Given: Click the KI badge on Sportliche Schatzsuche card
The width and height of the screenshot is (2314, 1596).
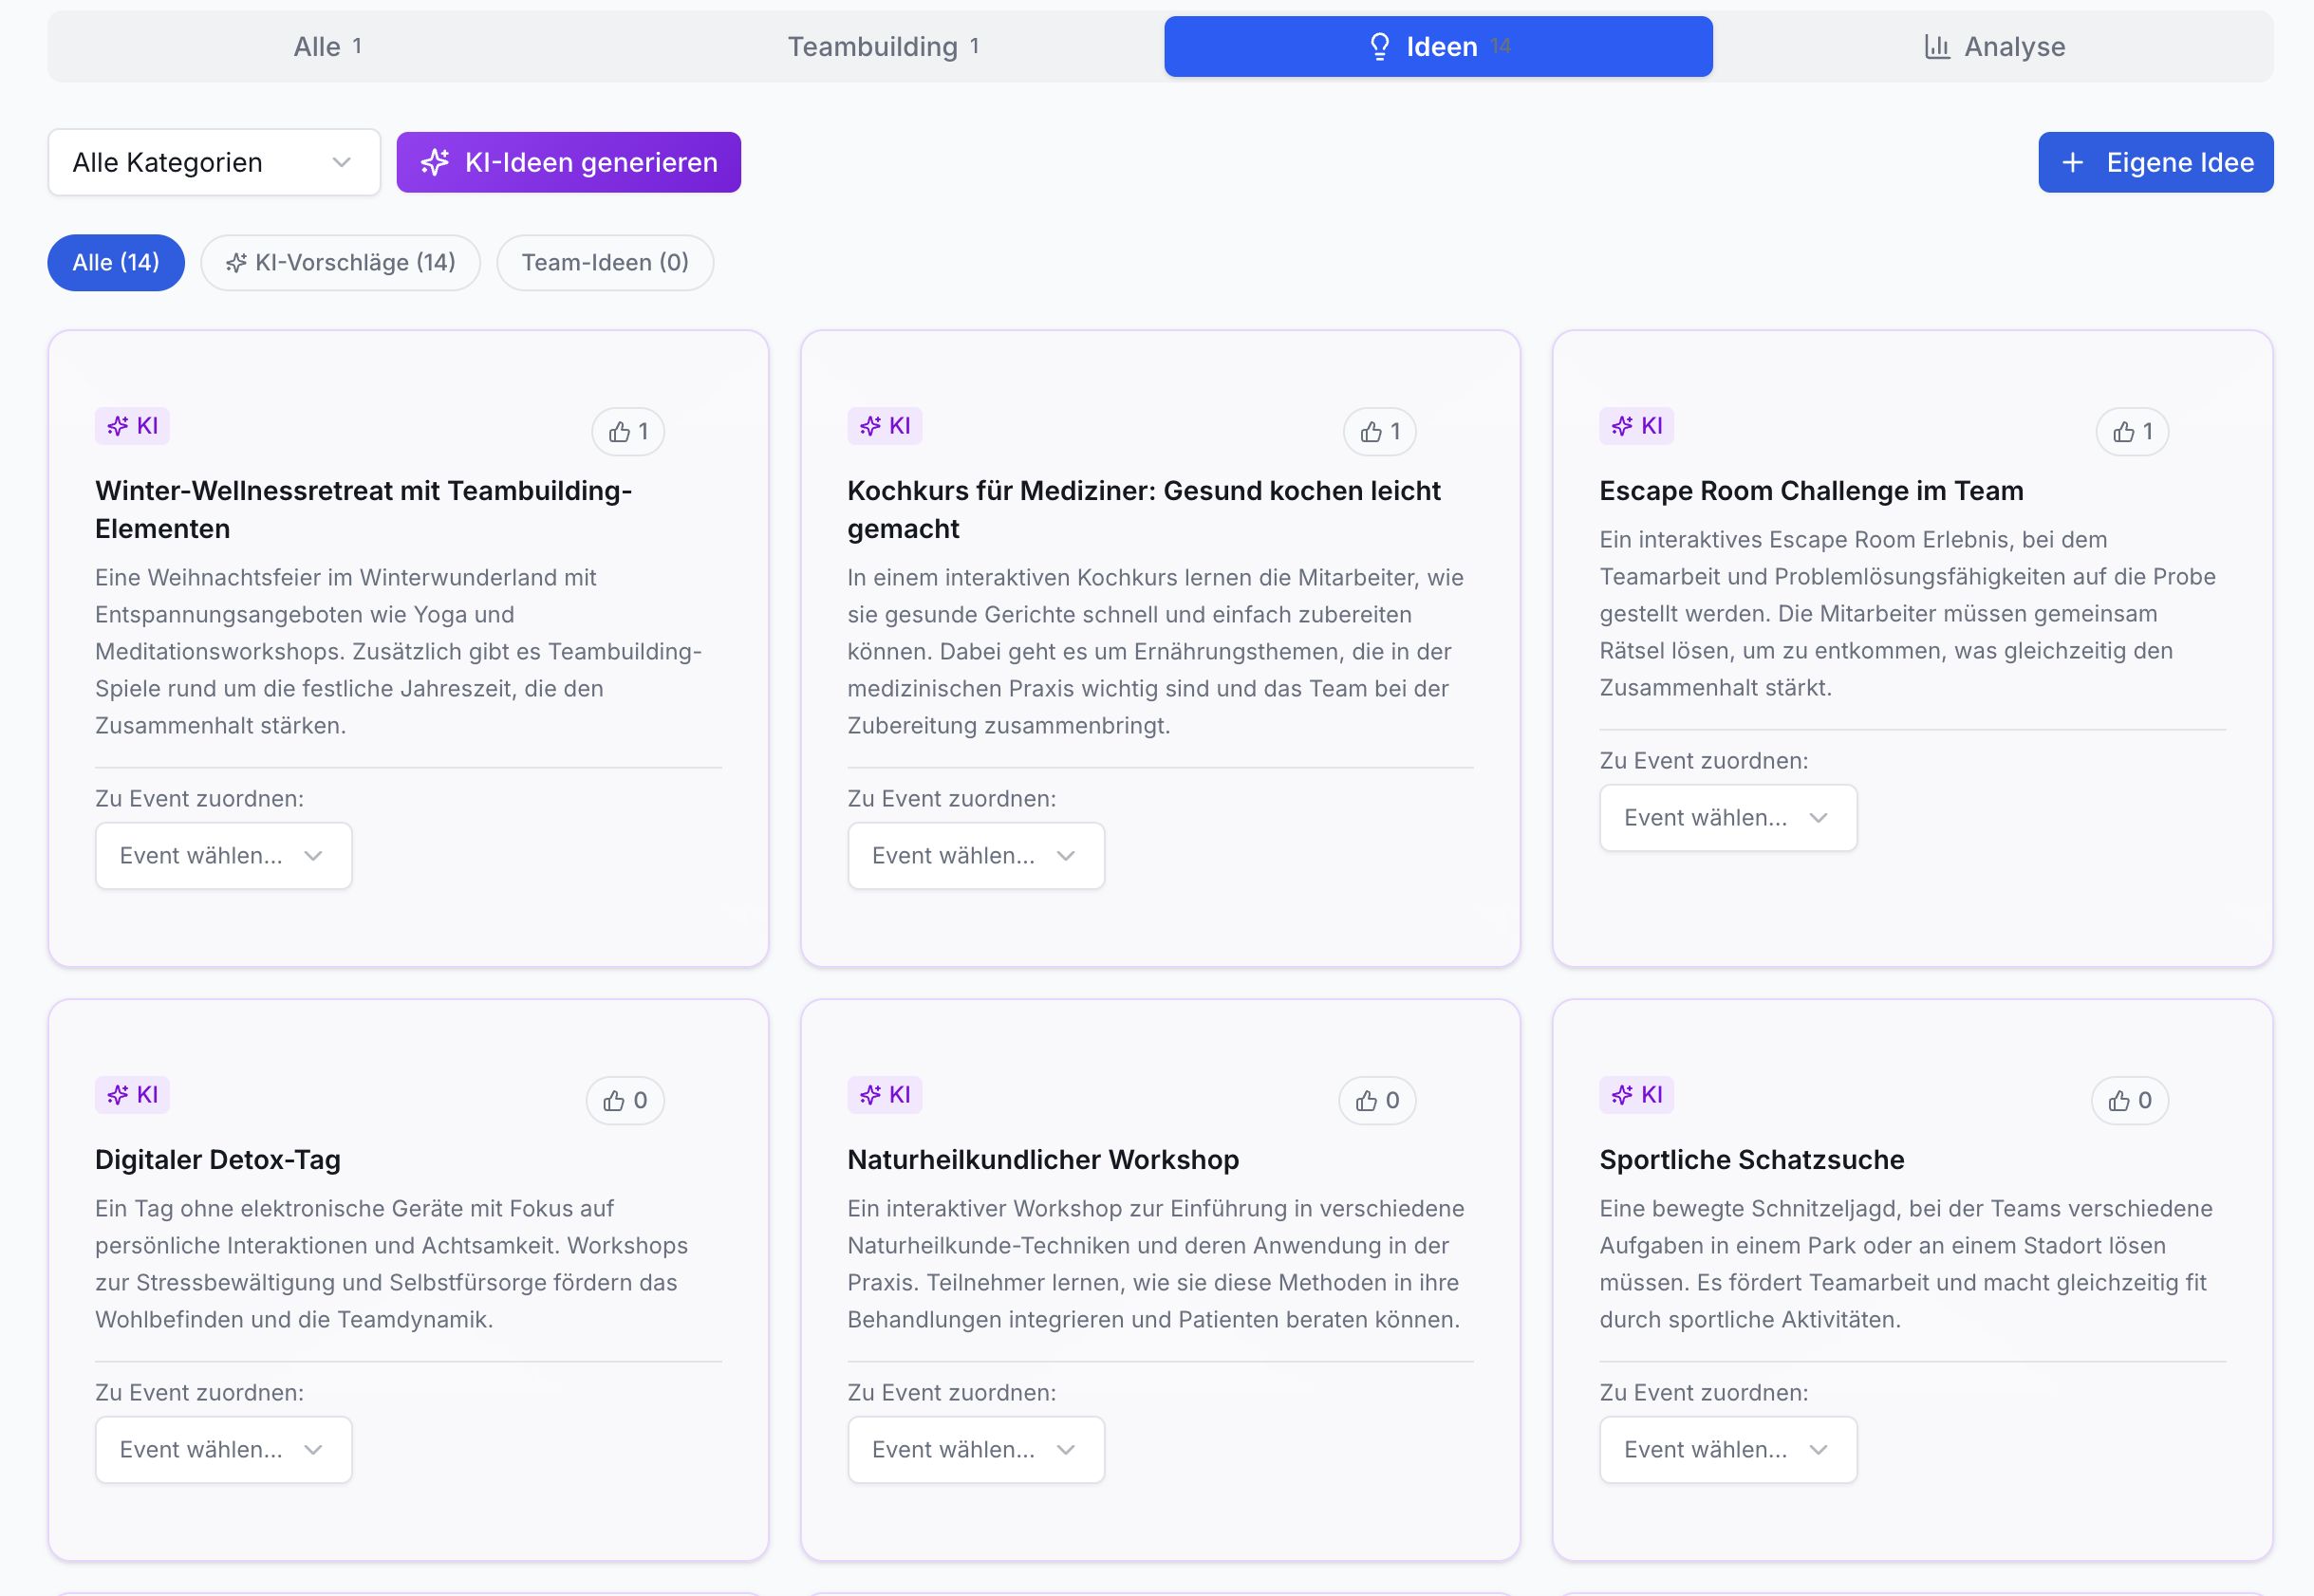Looking at the screenshot, I should (1636, 1095).
